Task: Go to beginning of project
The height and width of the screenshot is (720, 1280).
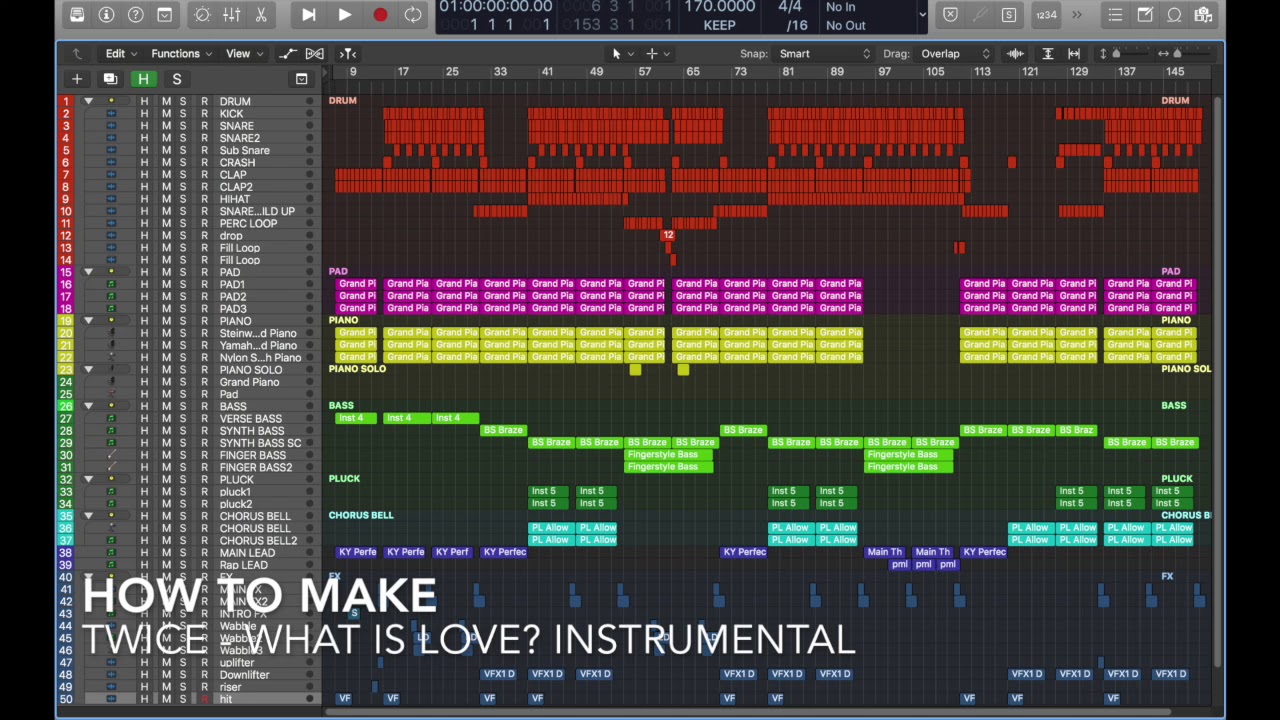Action: 308,15
